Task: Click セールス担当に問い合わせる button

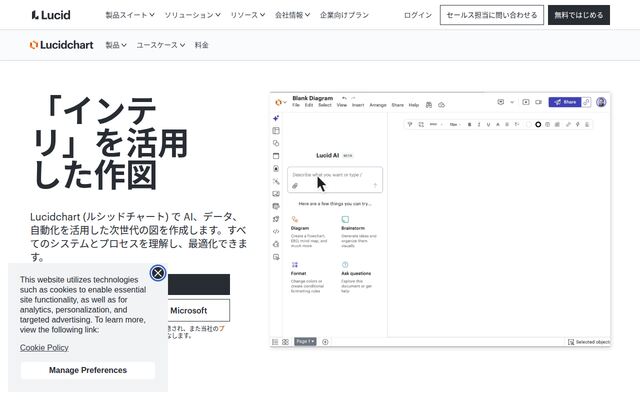Action: click(x=491, y=15)
